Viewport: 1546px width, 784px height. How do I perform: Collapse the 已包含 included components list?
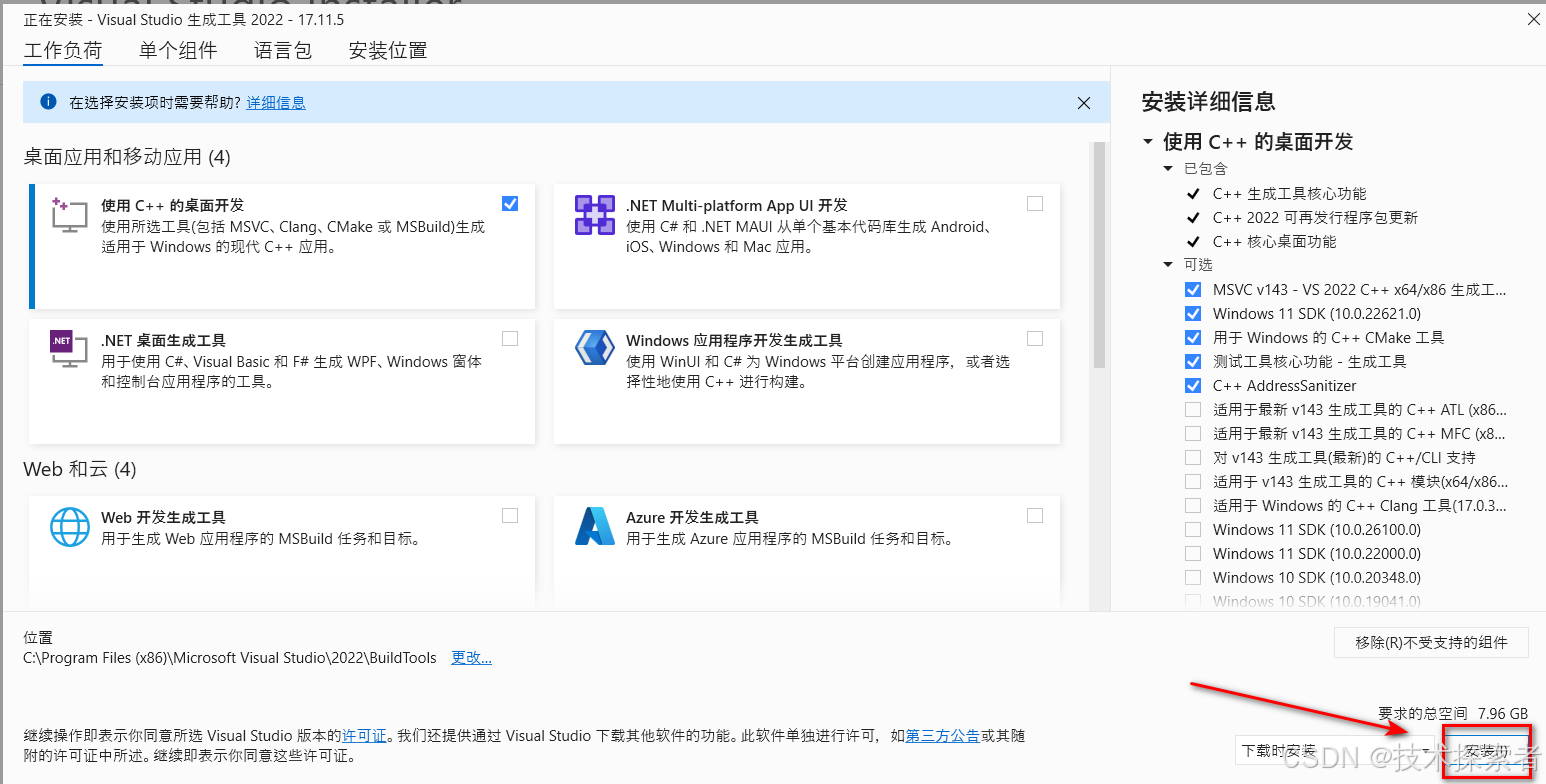pos(1168,169)
